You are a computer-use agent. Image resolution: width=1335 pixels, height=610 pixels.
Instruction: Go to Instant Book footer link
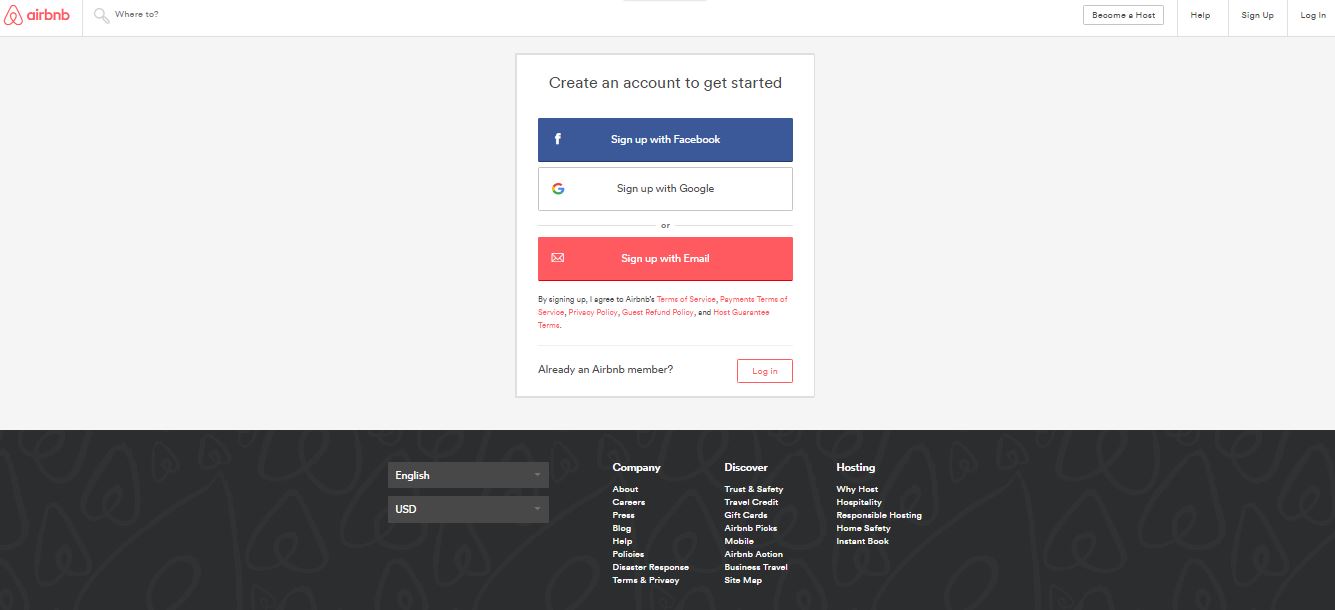click(x=862, y=541)
